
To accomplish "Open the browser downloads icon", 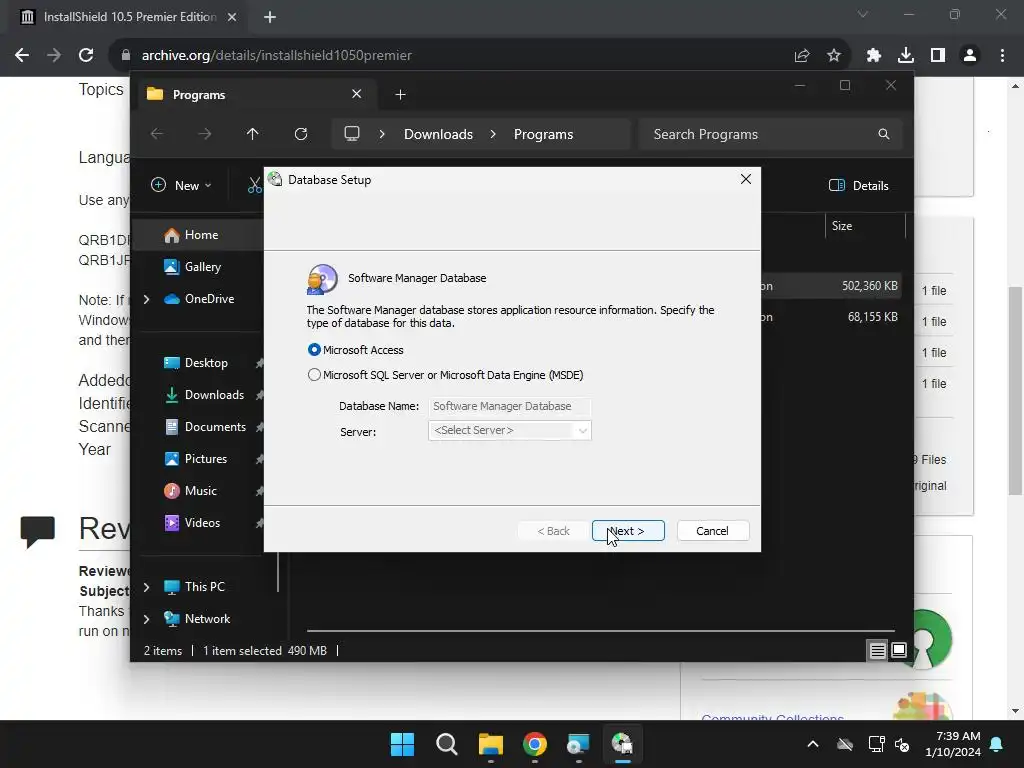I will click(x=906, y=56).
